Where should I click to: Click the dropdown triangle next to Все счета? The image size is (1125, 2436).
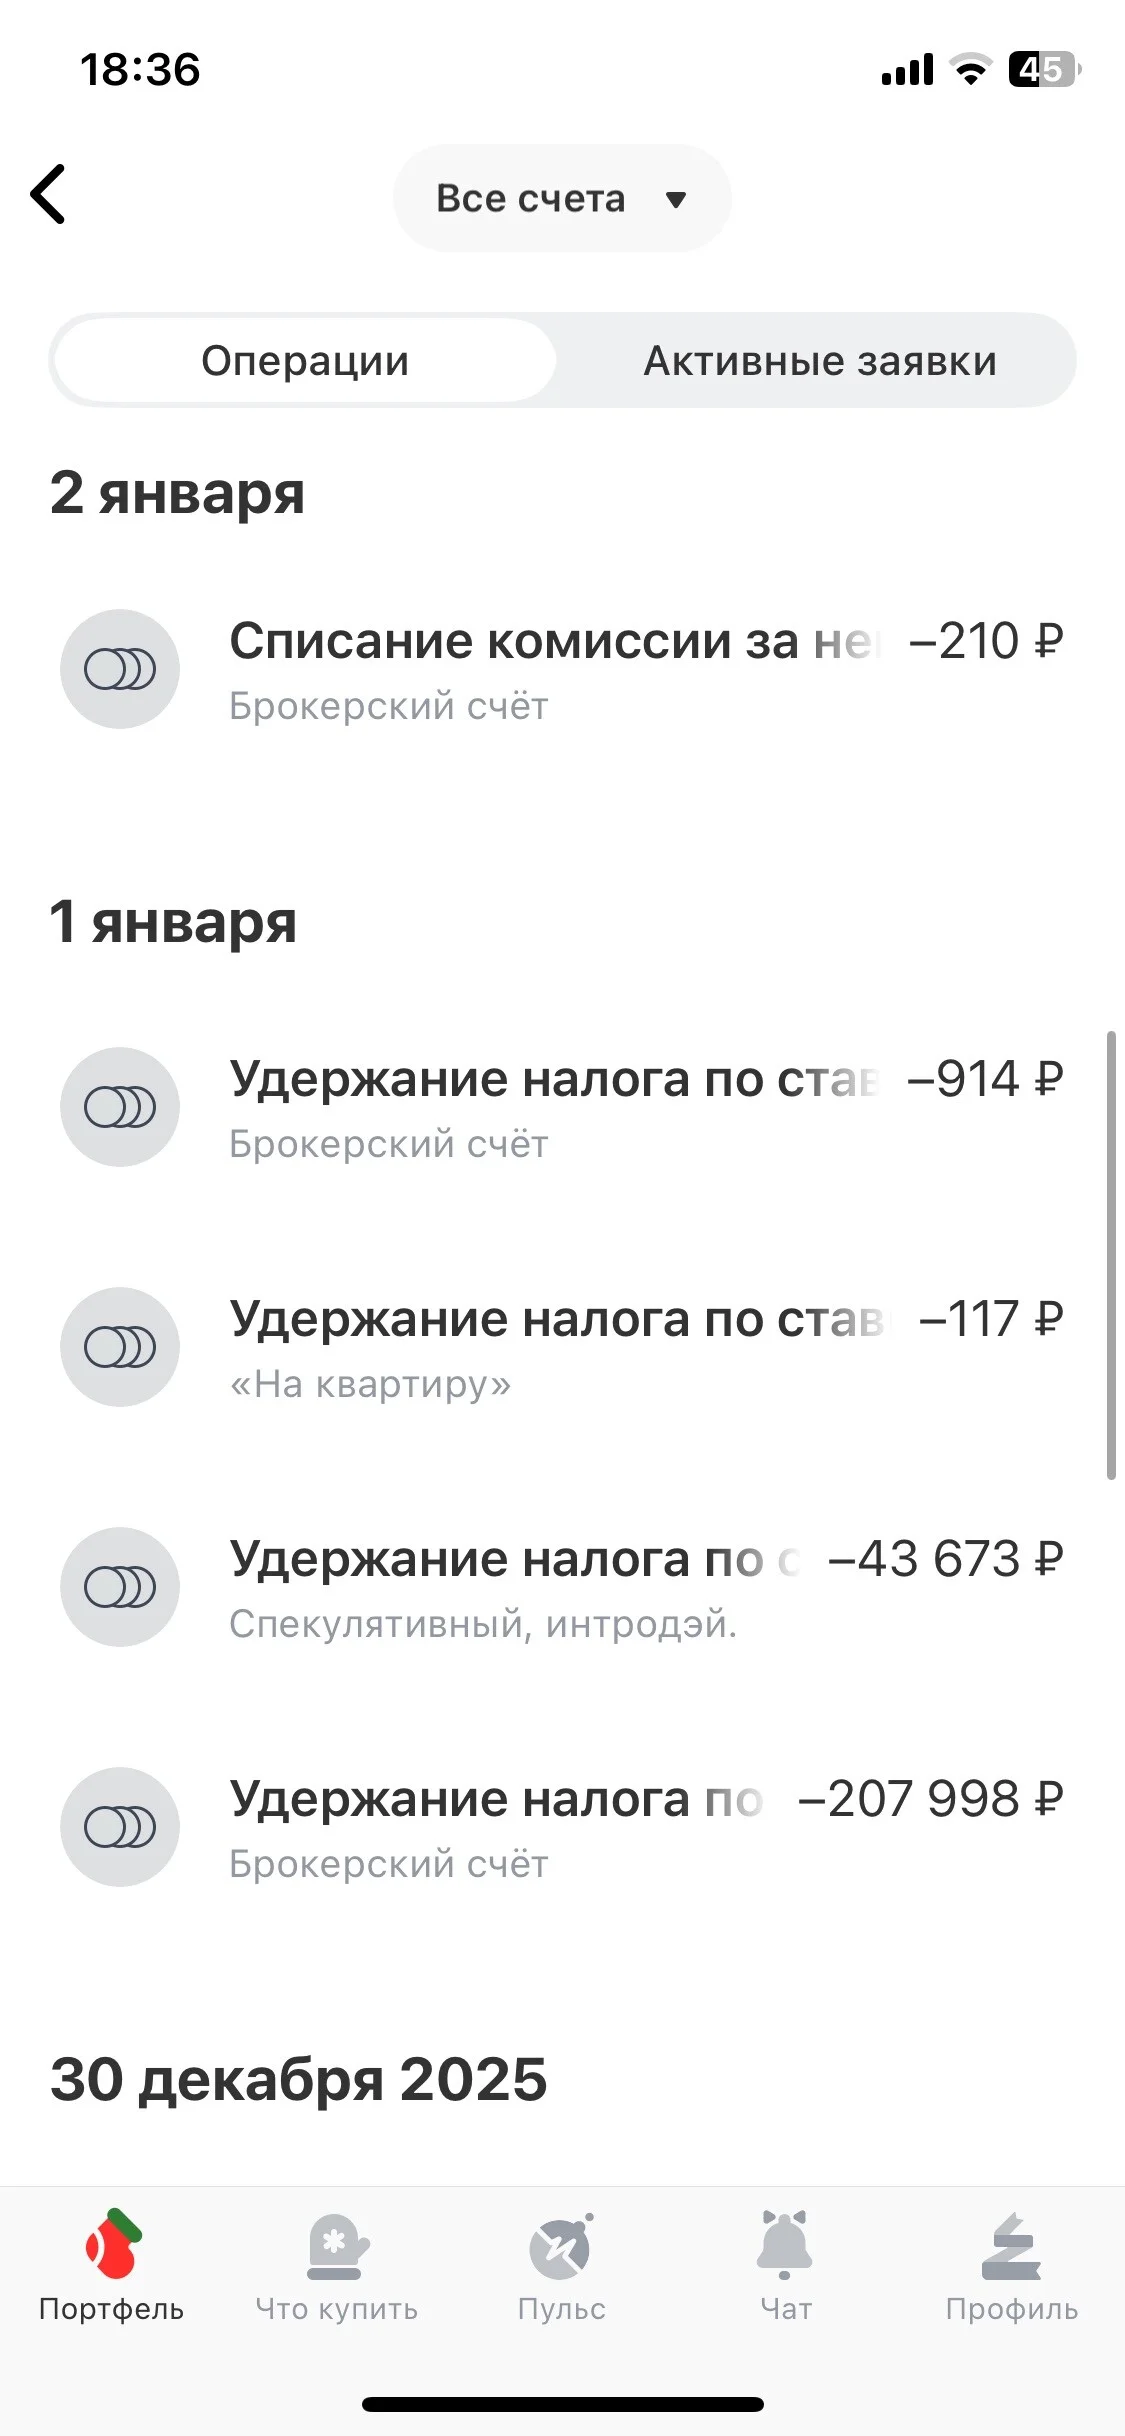[676, 200]
